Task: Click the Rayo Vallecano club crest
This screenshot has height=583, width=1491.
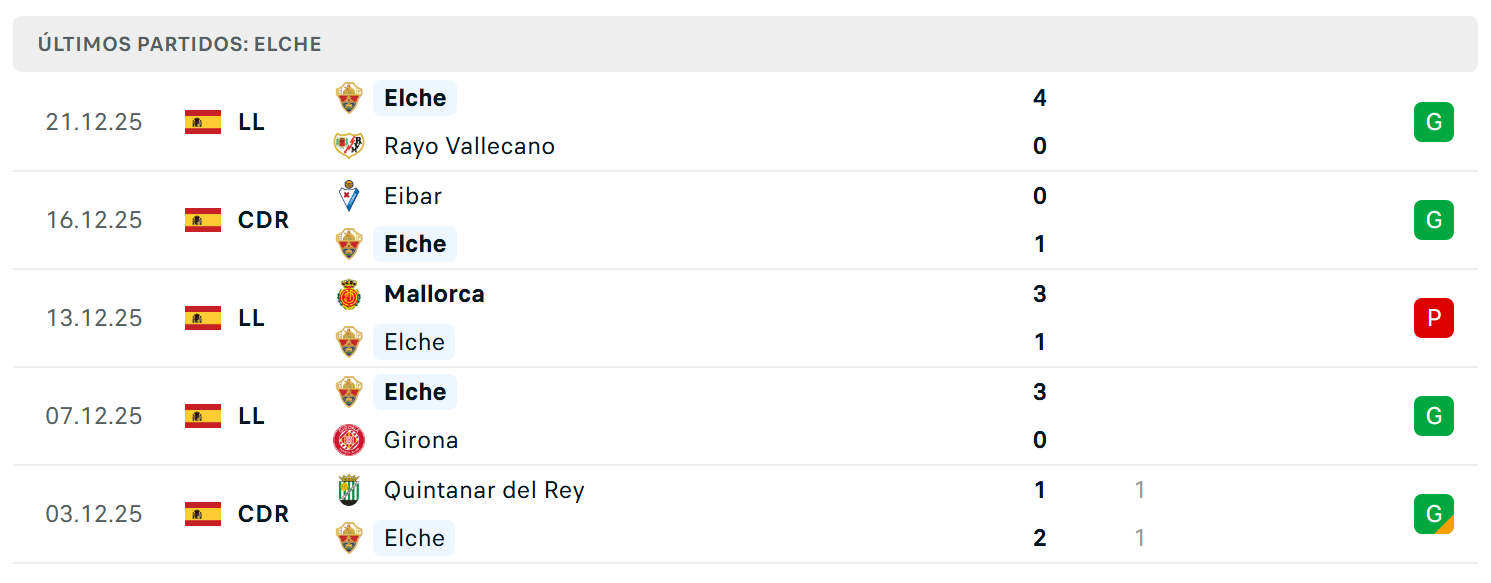Action: click(348, 146)
